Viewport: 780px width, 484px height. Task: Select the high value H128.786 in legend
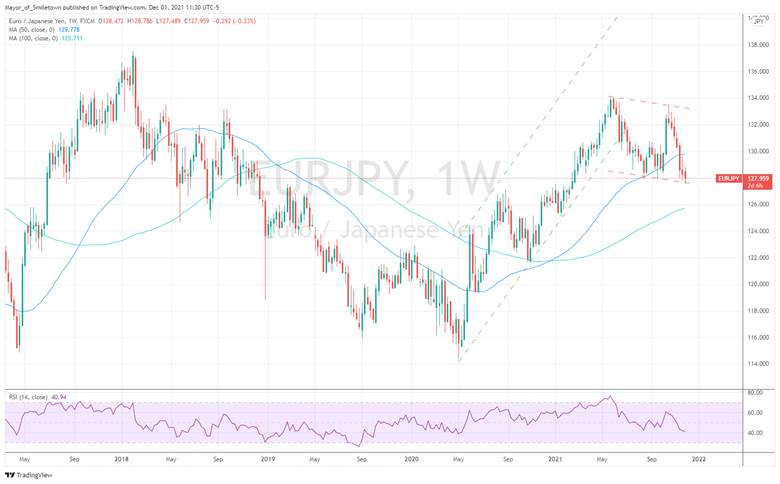pos(140,21)
